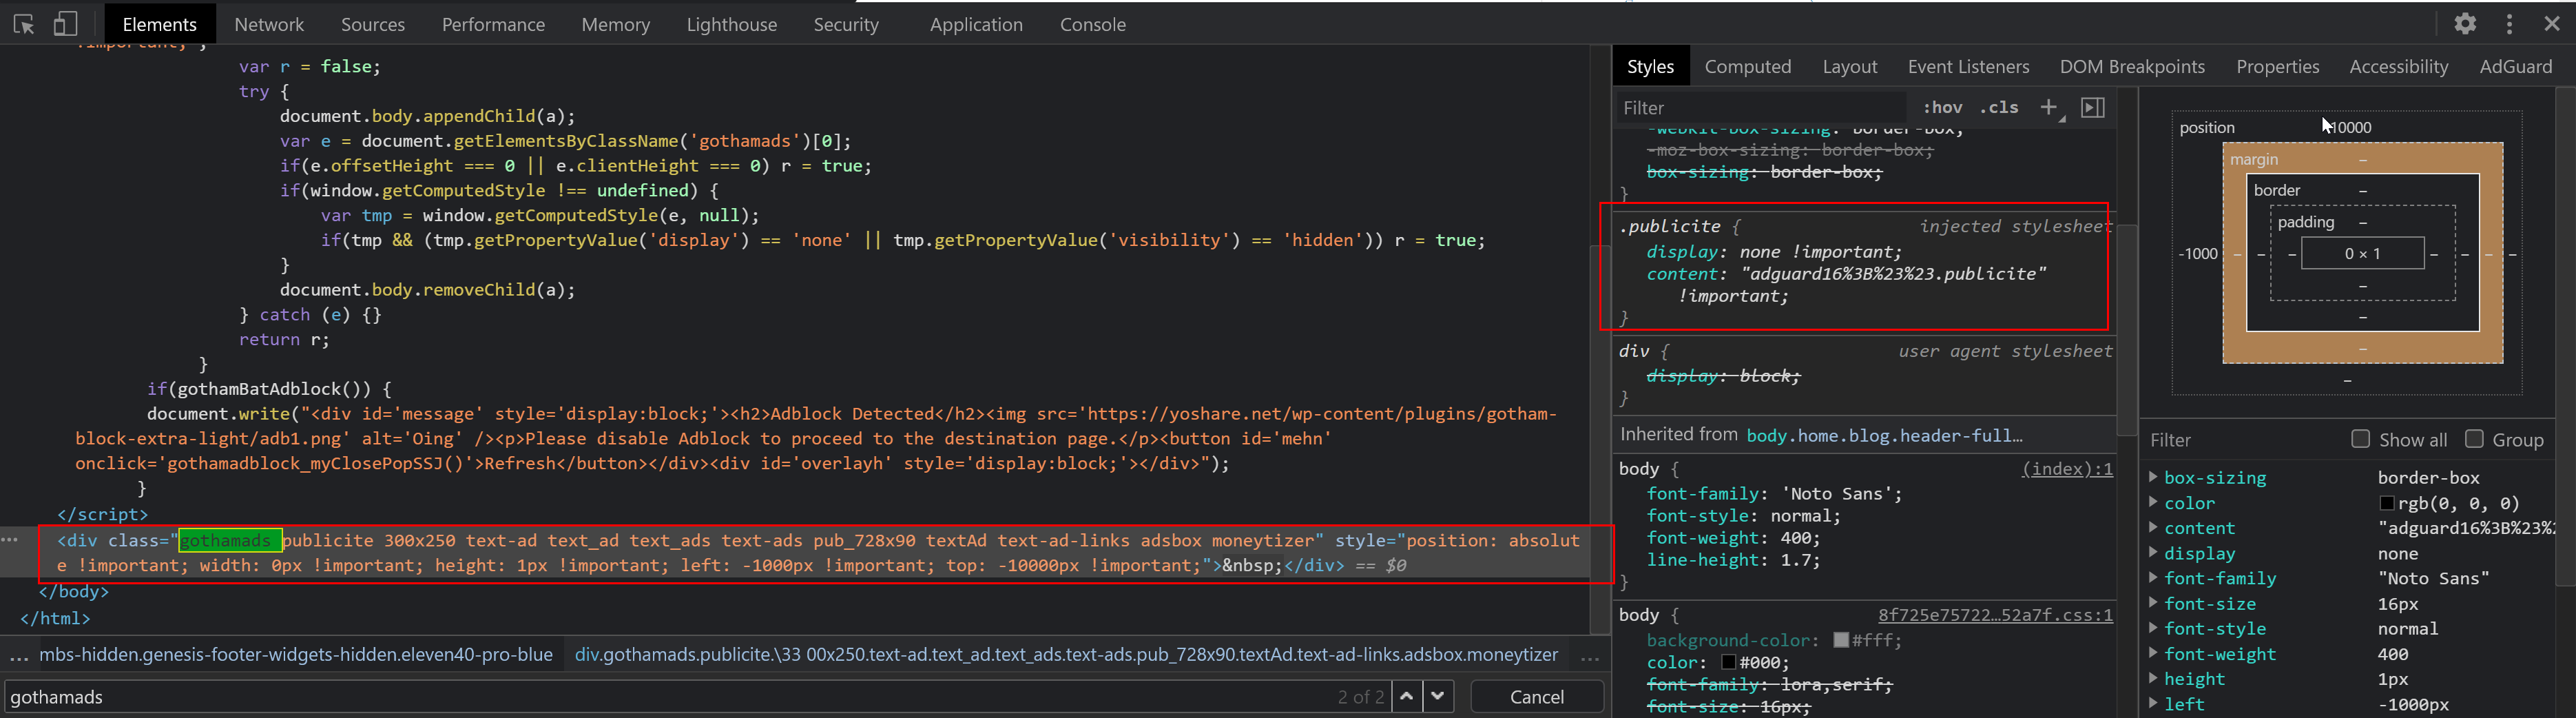The height and width of the screenshot is (718, 2576).
Task: Open the actions dots beside selected div
Action: click(x=10, y=540)
